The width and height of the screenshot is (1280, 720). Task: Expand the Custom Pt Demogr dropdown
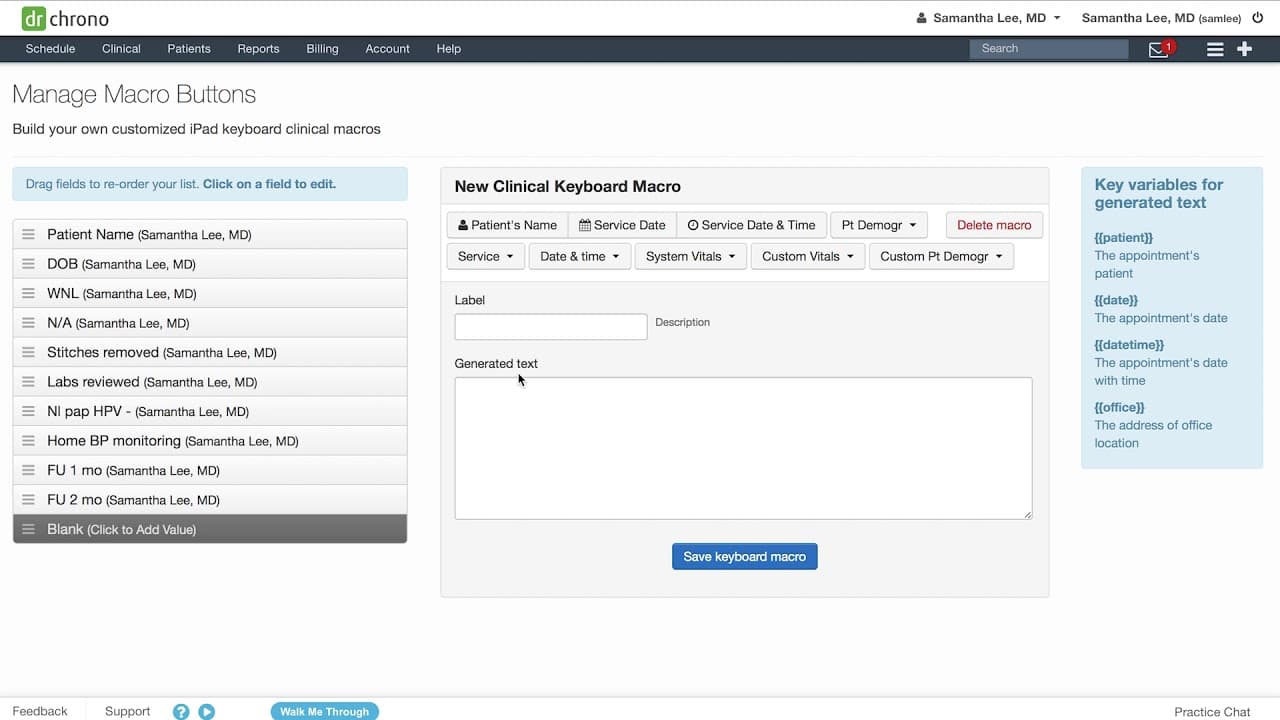941,256
